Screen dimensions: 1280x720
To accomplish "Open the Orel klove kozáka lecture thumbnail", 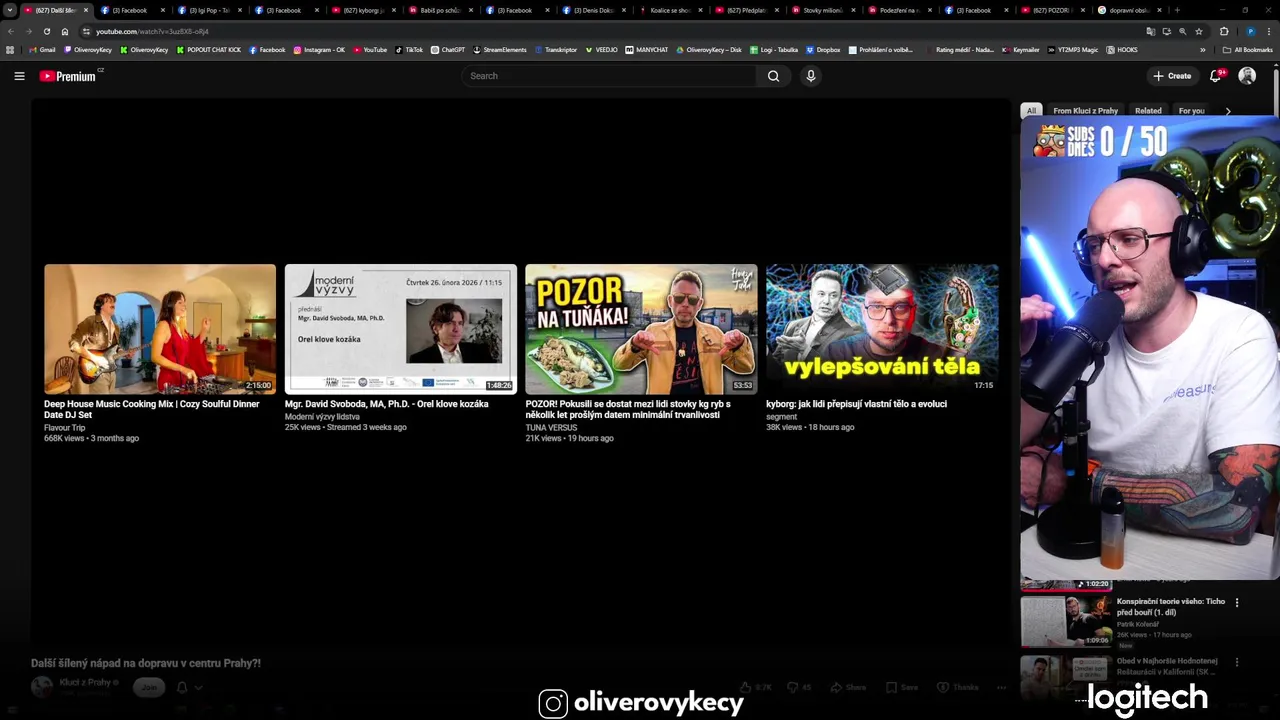I will click(x=401, y=329).
